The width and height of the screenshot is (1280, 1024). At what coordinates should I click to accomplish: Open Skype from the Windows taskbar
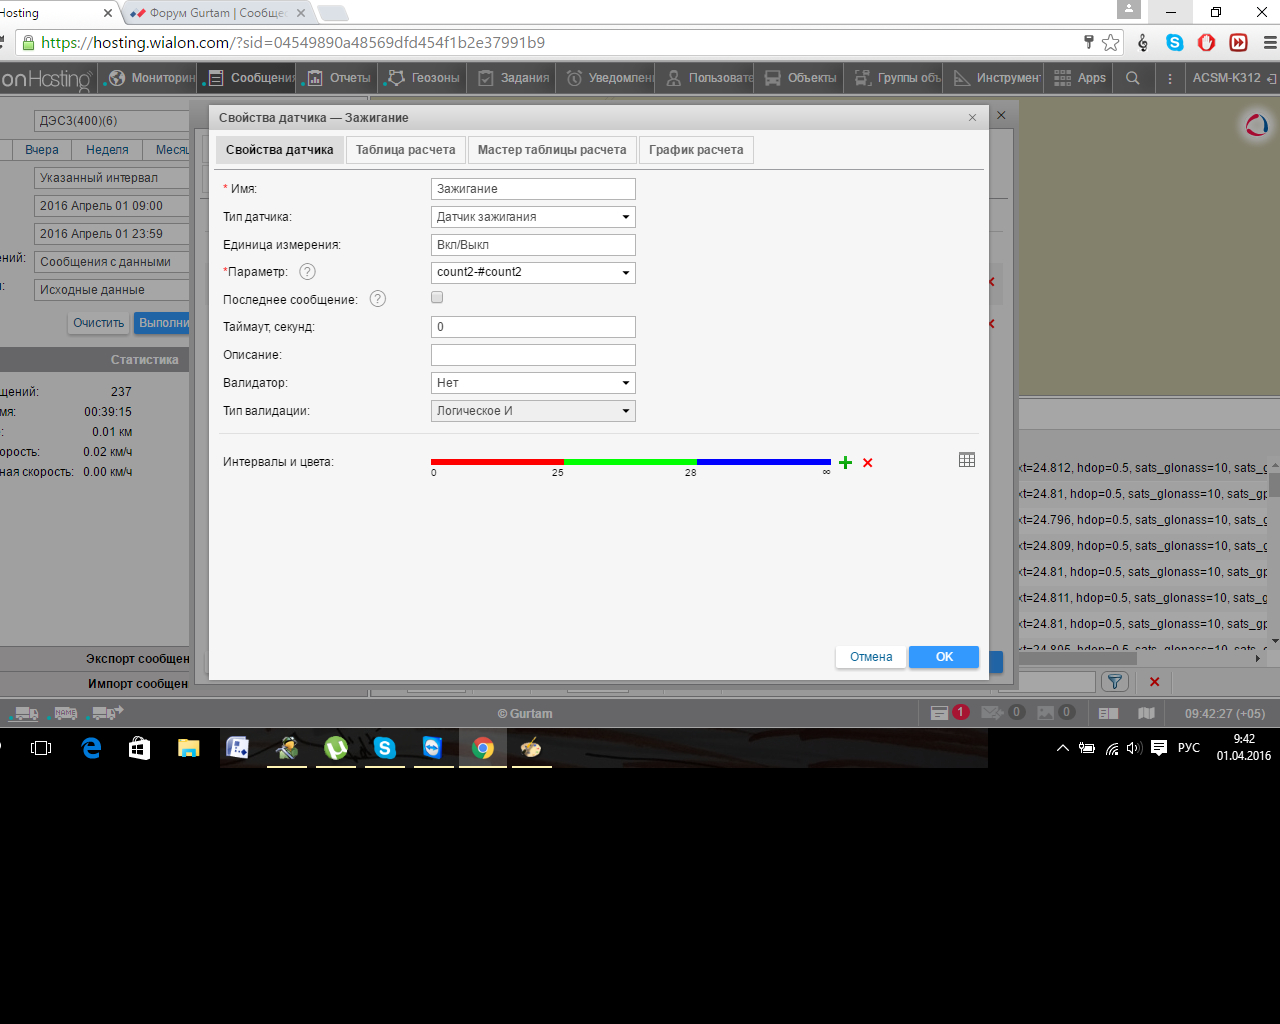pyautogui.click(x=385, y=748)
